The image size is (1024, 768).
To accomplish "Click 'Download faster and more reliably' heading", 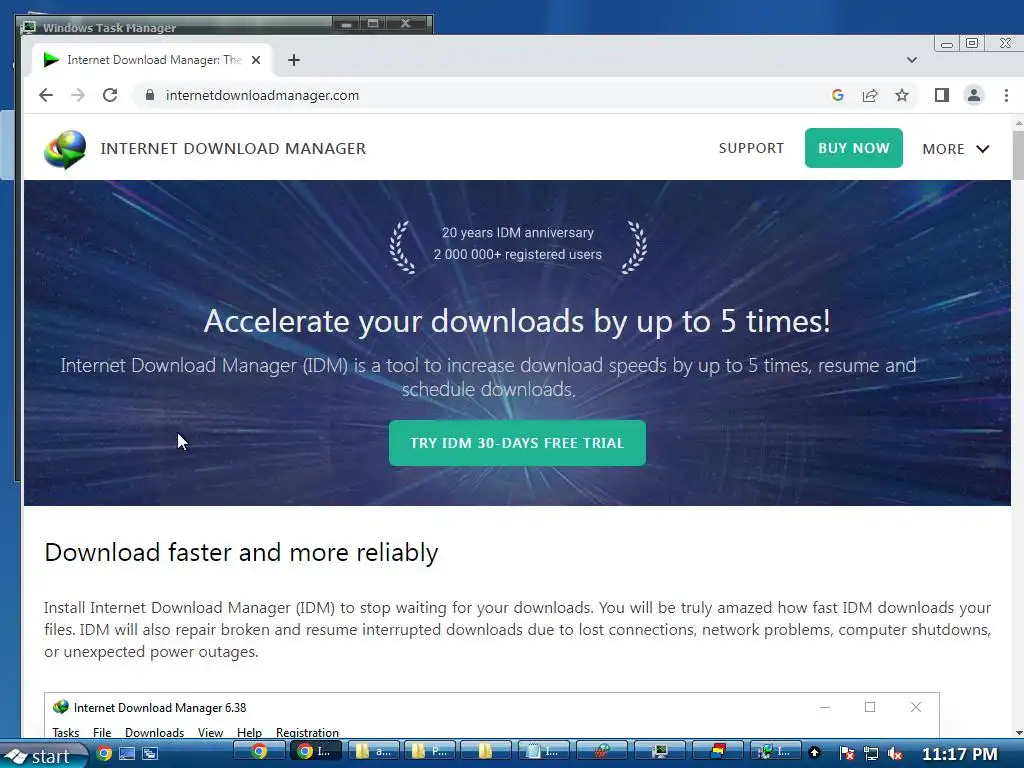I will click(x=241, y=552).
